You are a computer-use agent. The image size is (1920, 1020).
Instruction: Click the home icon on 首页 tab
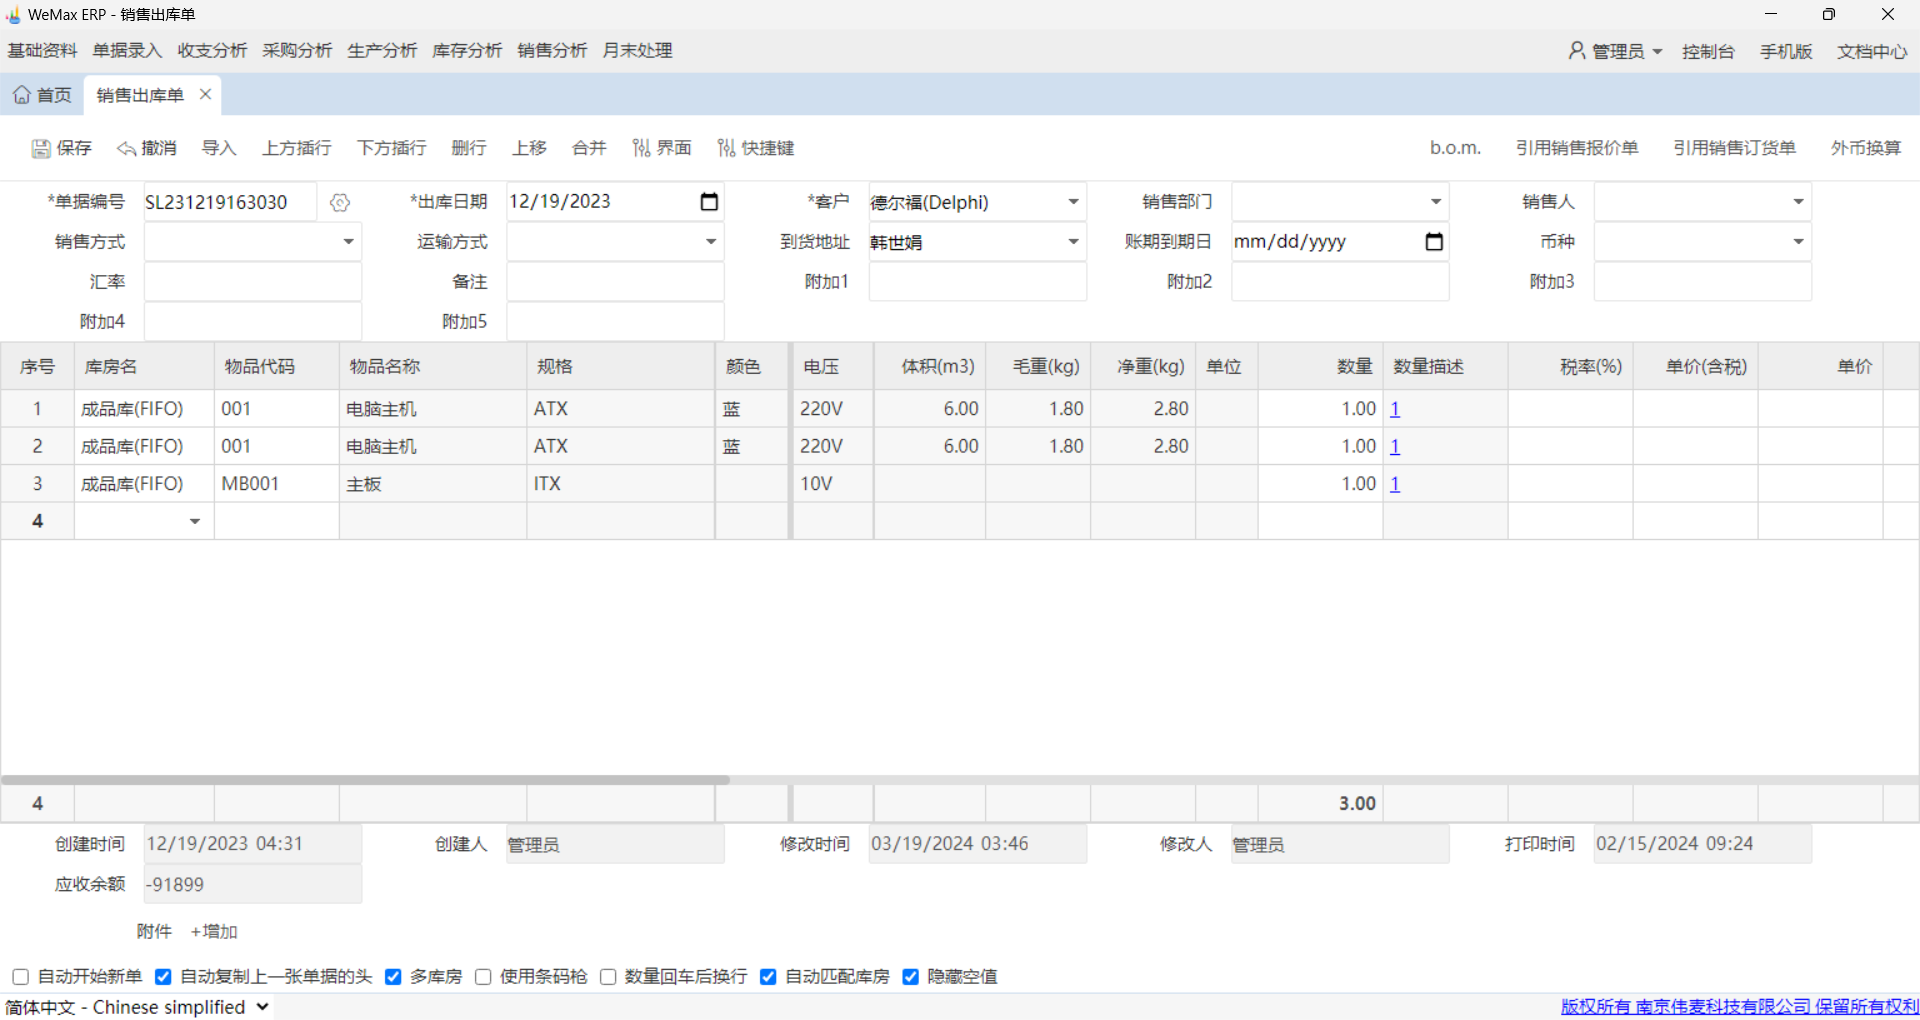click(x=22, y=95)
